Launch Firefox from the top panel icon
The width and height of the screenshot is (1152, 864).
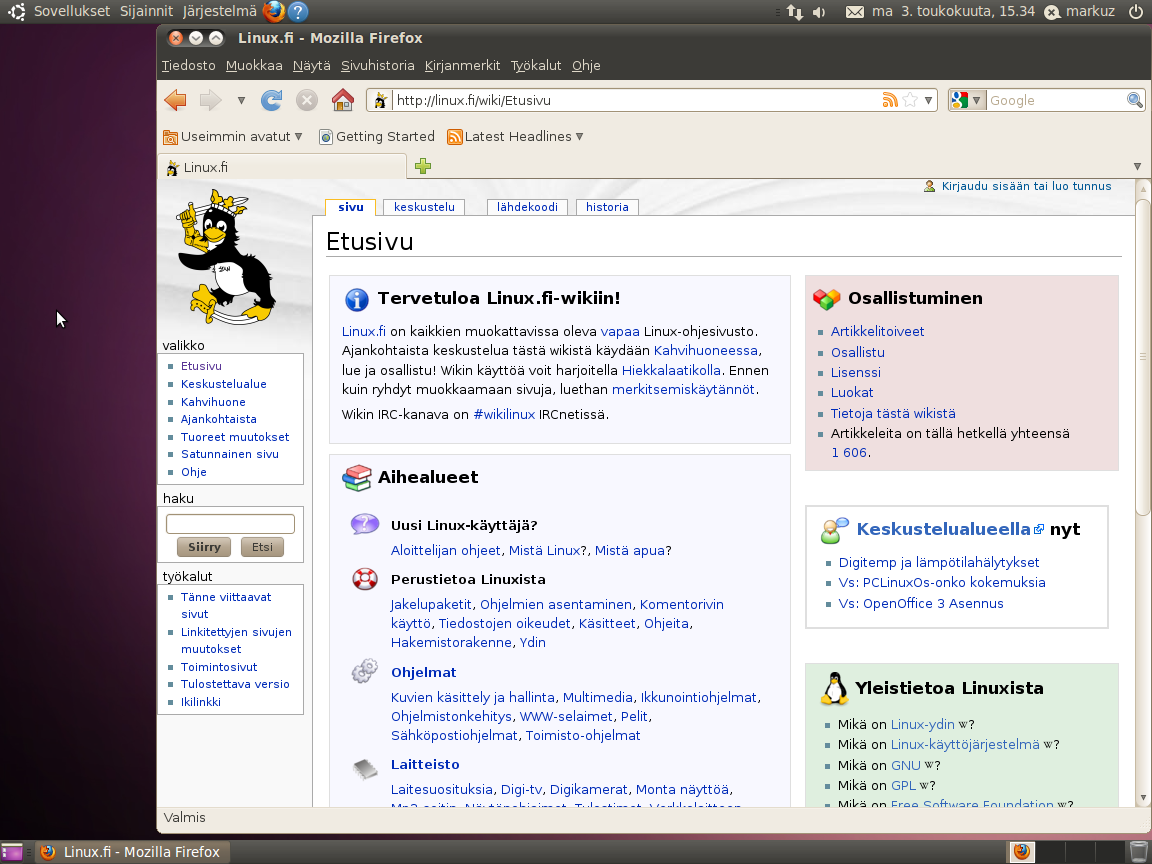273,12
